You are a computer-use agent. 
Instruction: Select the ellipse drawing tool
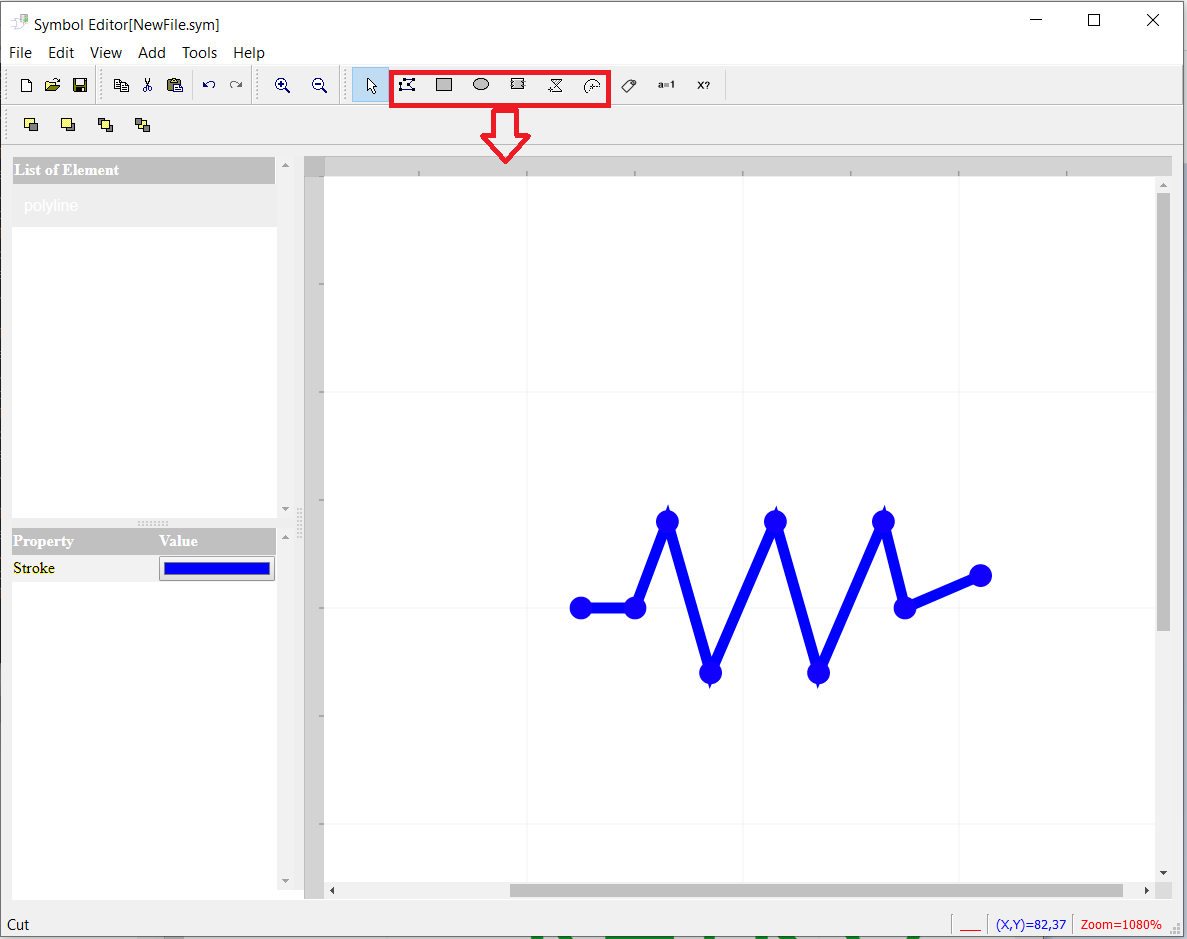[x=481, y=85]
